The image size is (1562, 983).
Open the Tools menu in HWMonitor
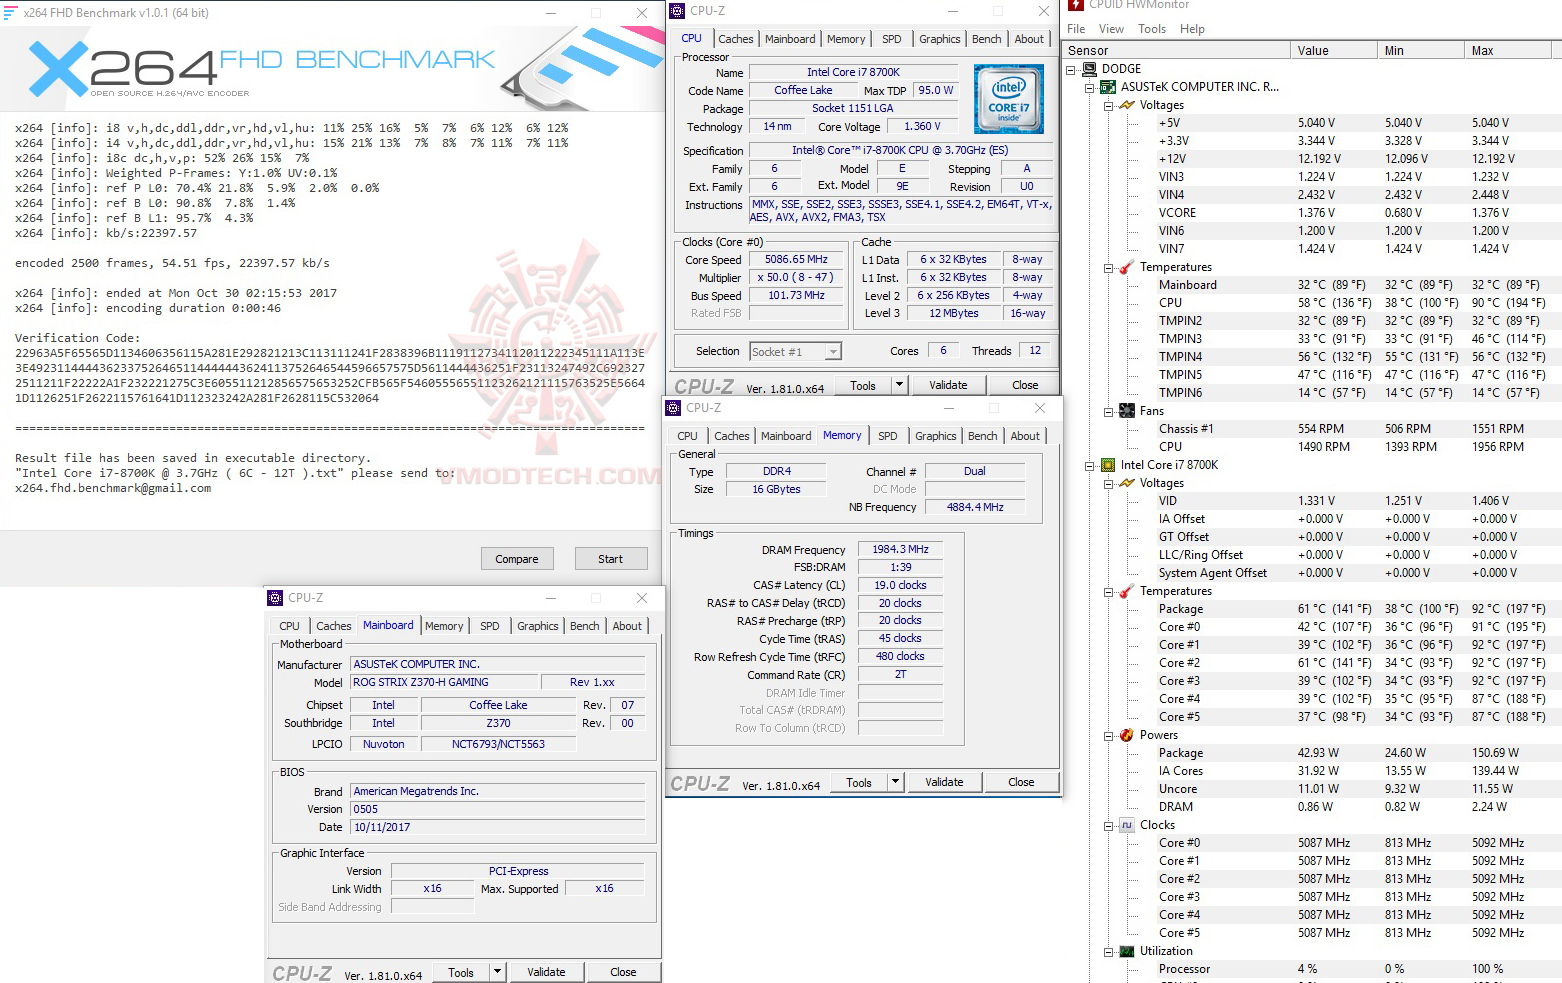(x=1151, y=29)
